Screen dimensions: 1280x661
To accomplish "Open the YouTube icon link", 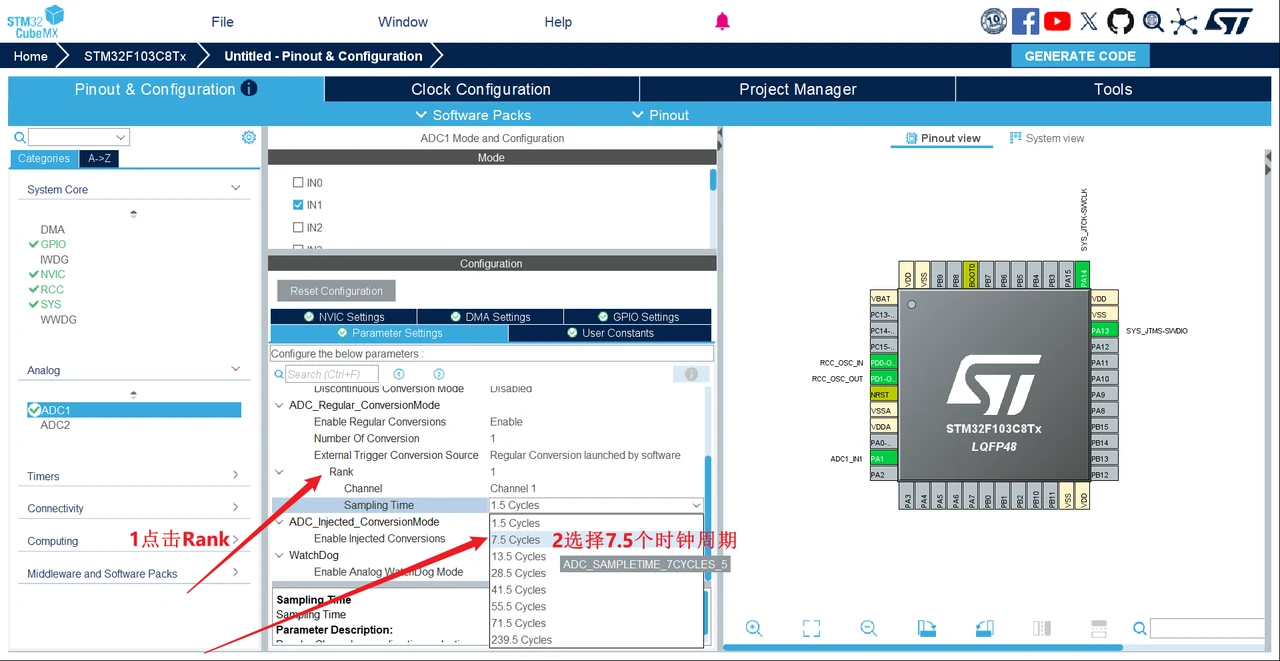I will click(1057, 21).
